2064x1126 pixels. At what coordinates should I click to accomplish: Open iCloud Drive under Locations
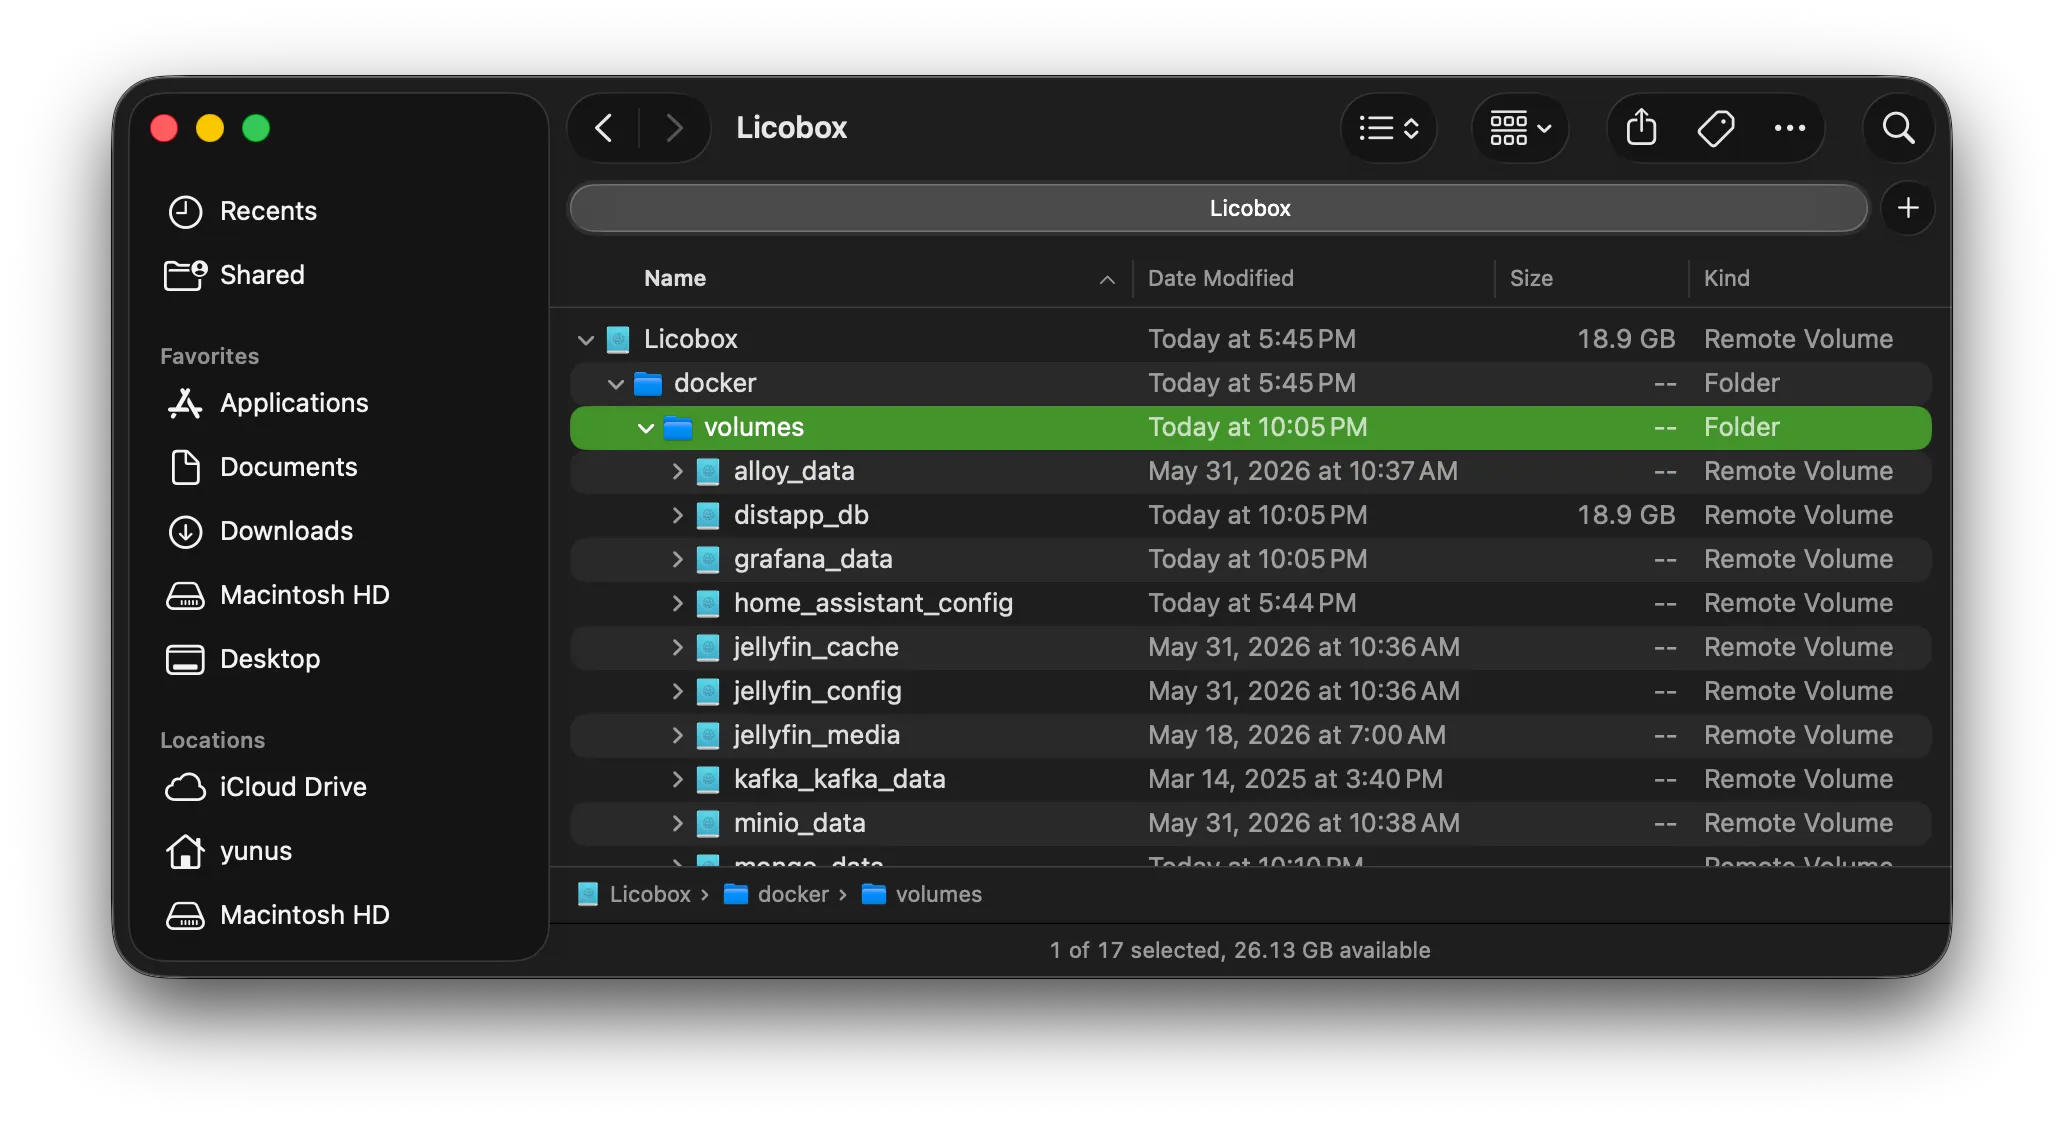tap(266, 787)
